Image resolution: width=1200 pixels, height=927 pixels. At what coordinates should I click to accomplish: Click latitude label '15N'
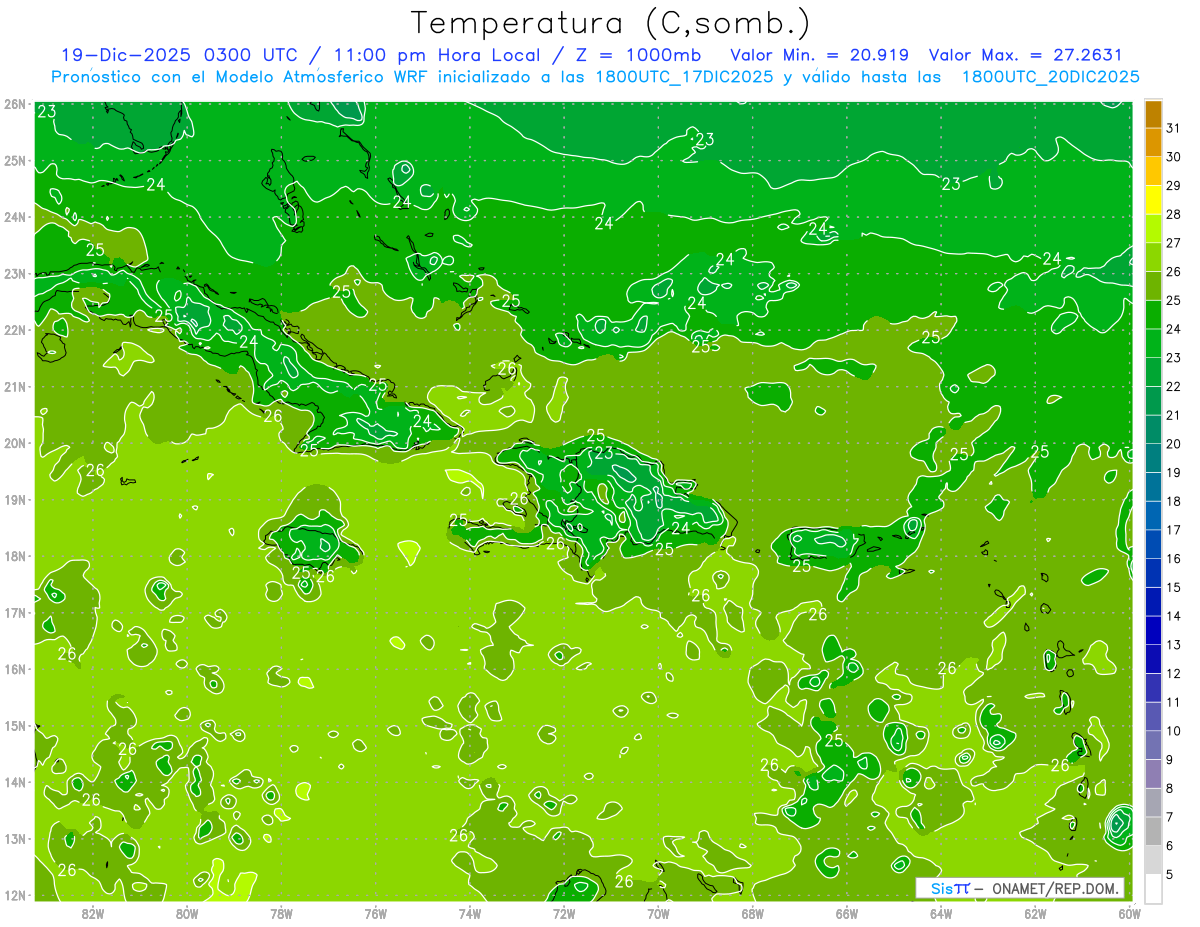click(14, 725)
